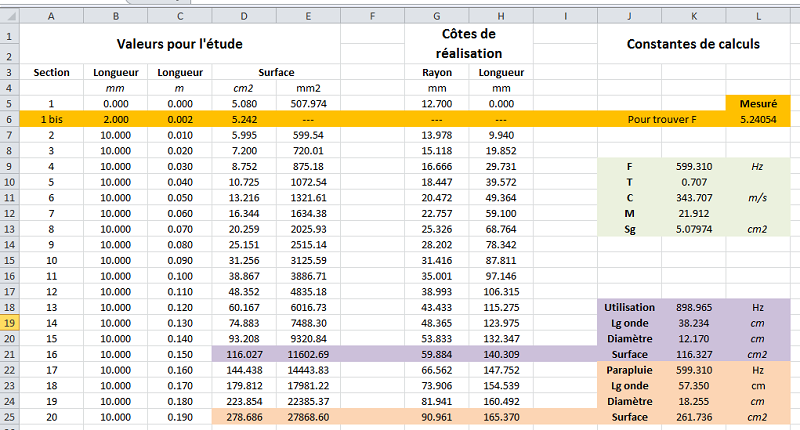The width and height of the screenshot is (800, 430).
Task: Select the 'Surface' header cell
Action: [x=276, y=72]
